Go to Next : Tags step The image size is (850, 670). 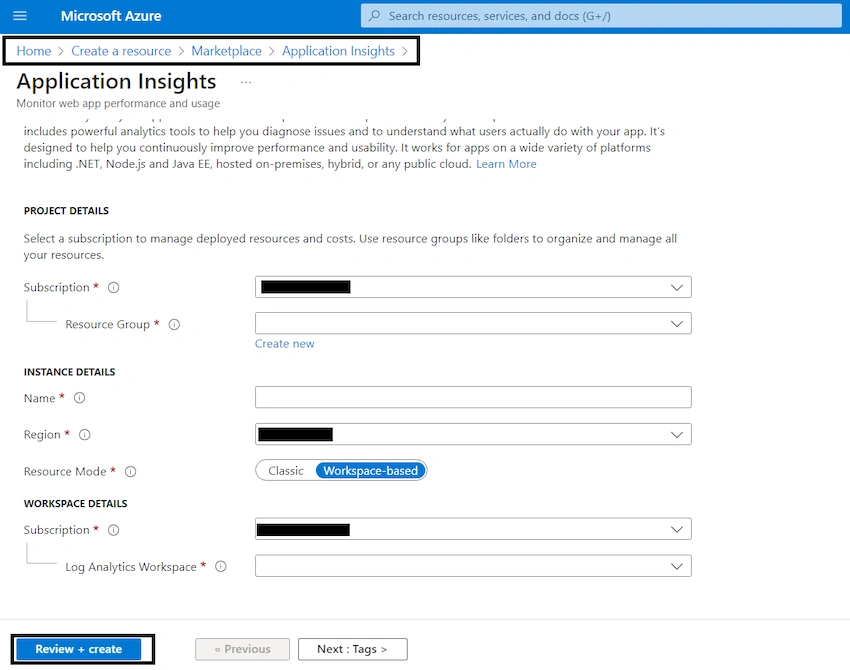point(352,649)
